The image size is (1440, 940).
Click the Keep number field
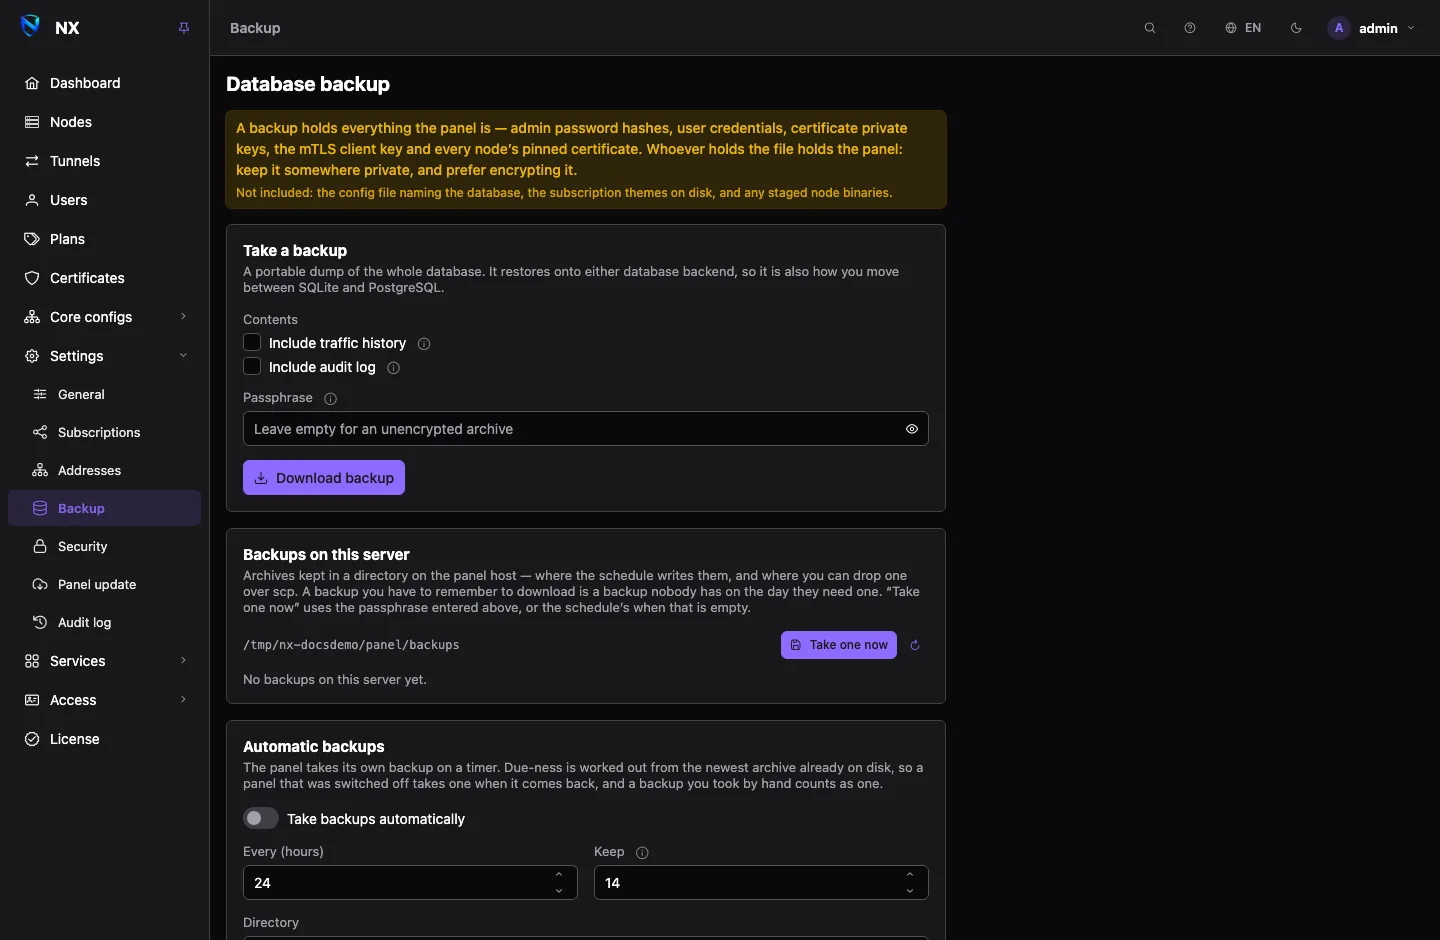(761, 883)
